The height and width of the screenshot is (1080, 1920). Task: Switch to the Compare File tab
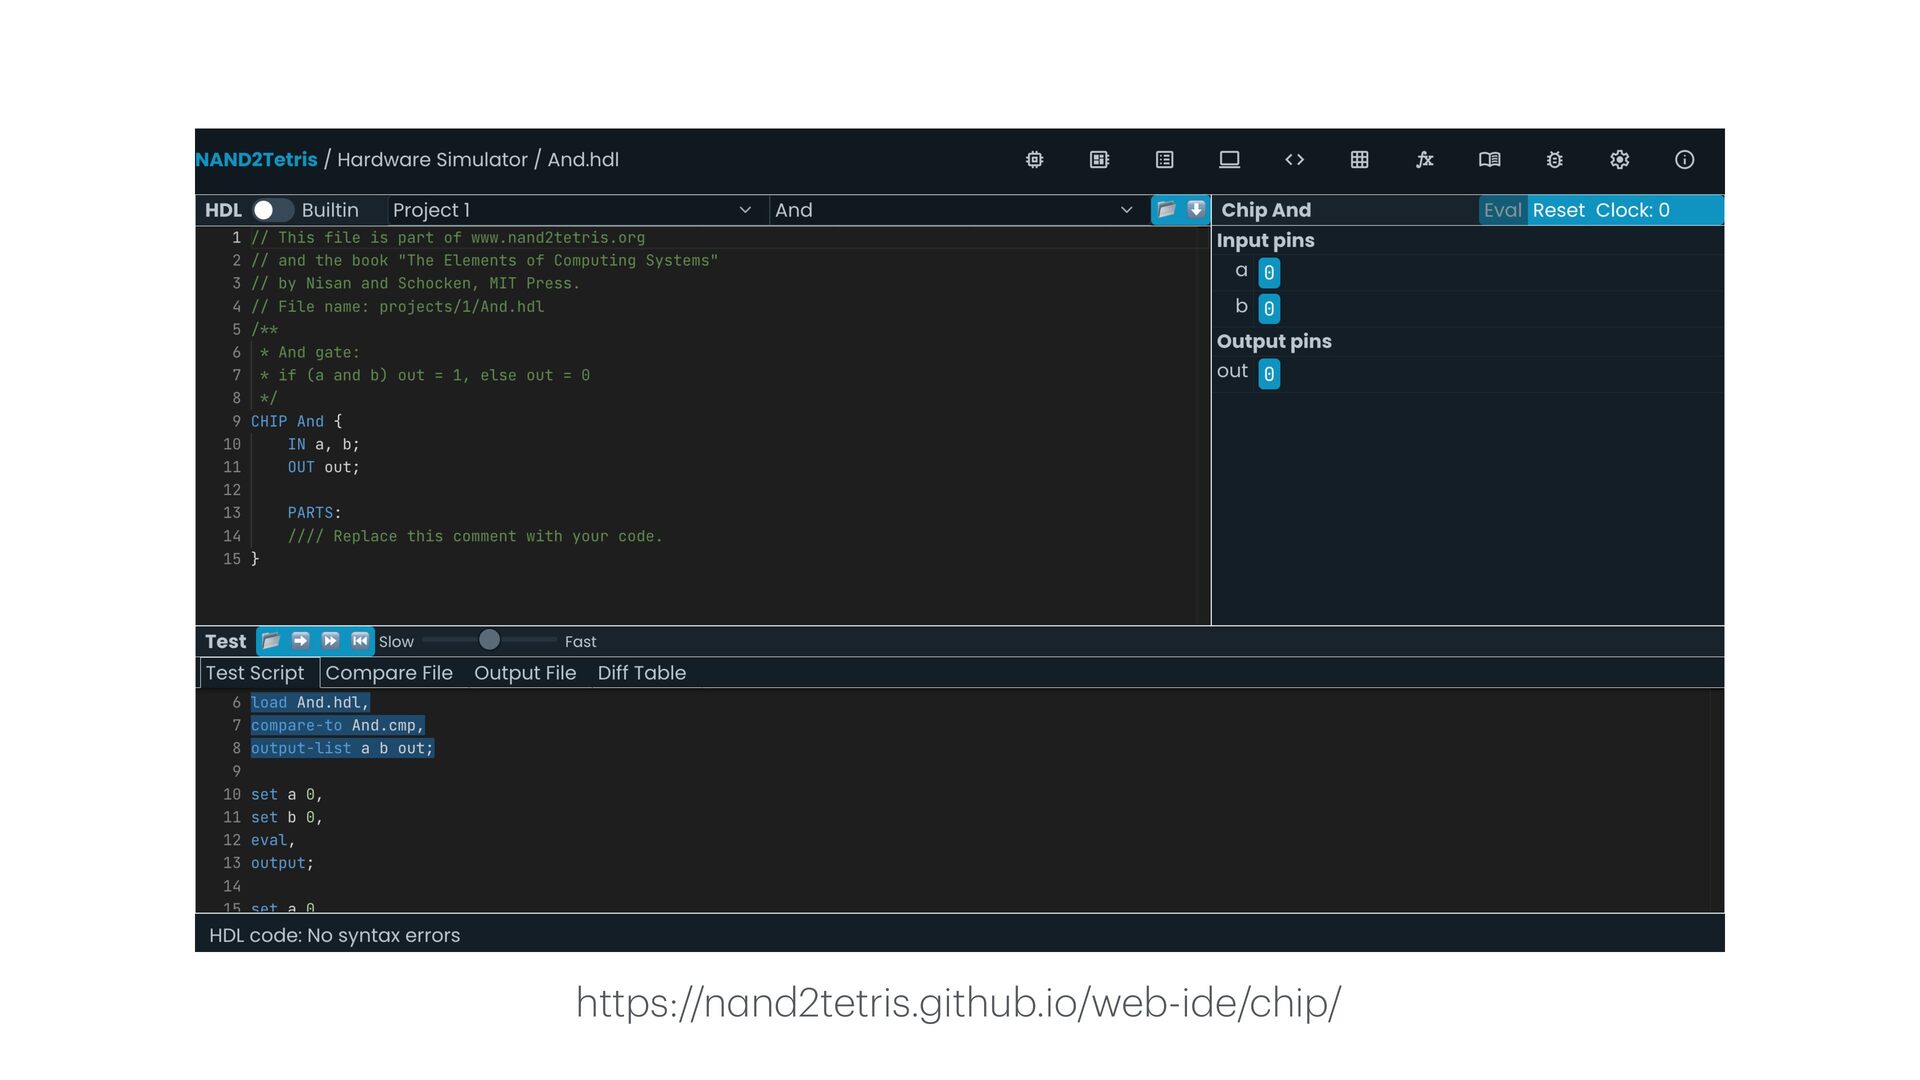coord(389,673)
